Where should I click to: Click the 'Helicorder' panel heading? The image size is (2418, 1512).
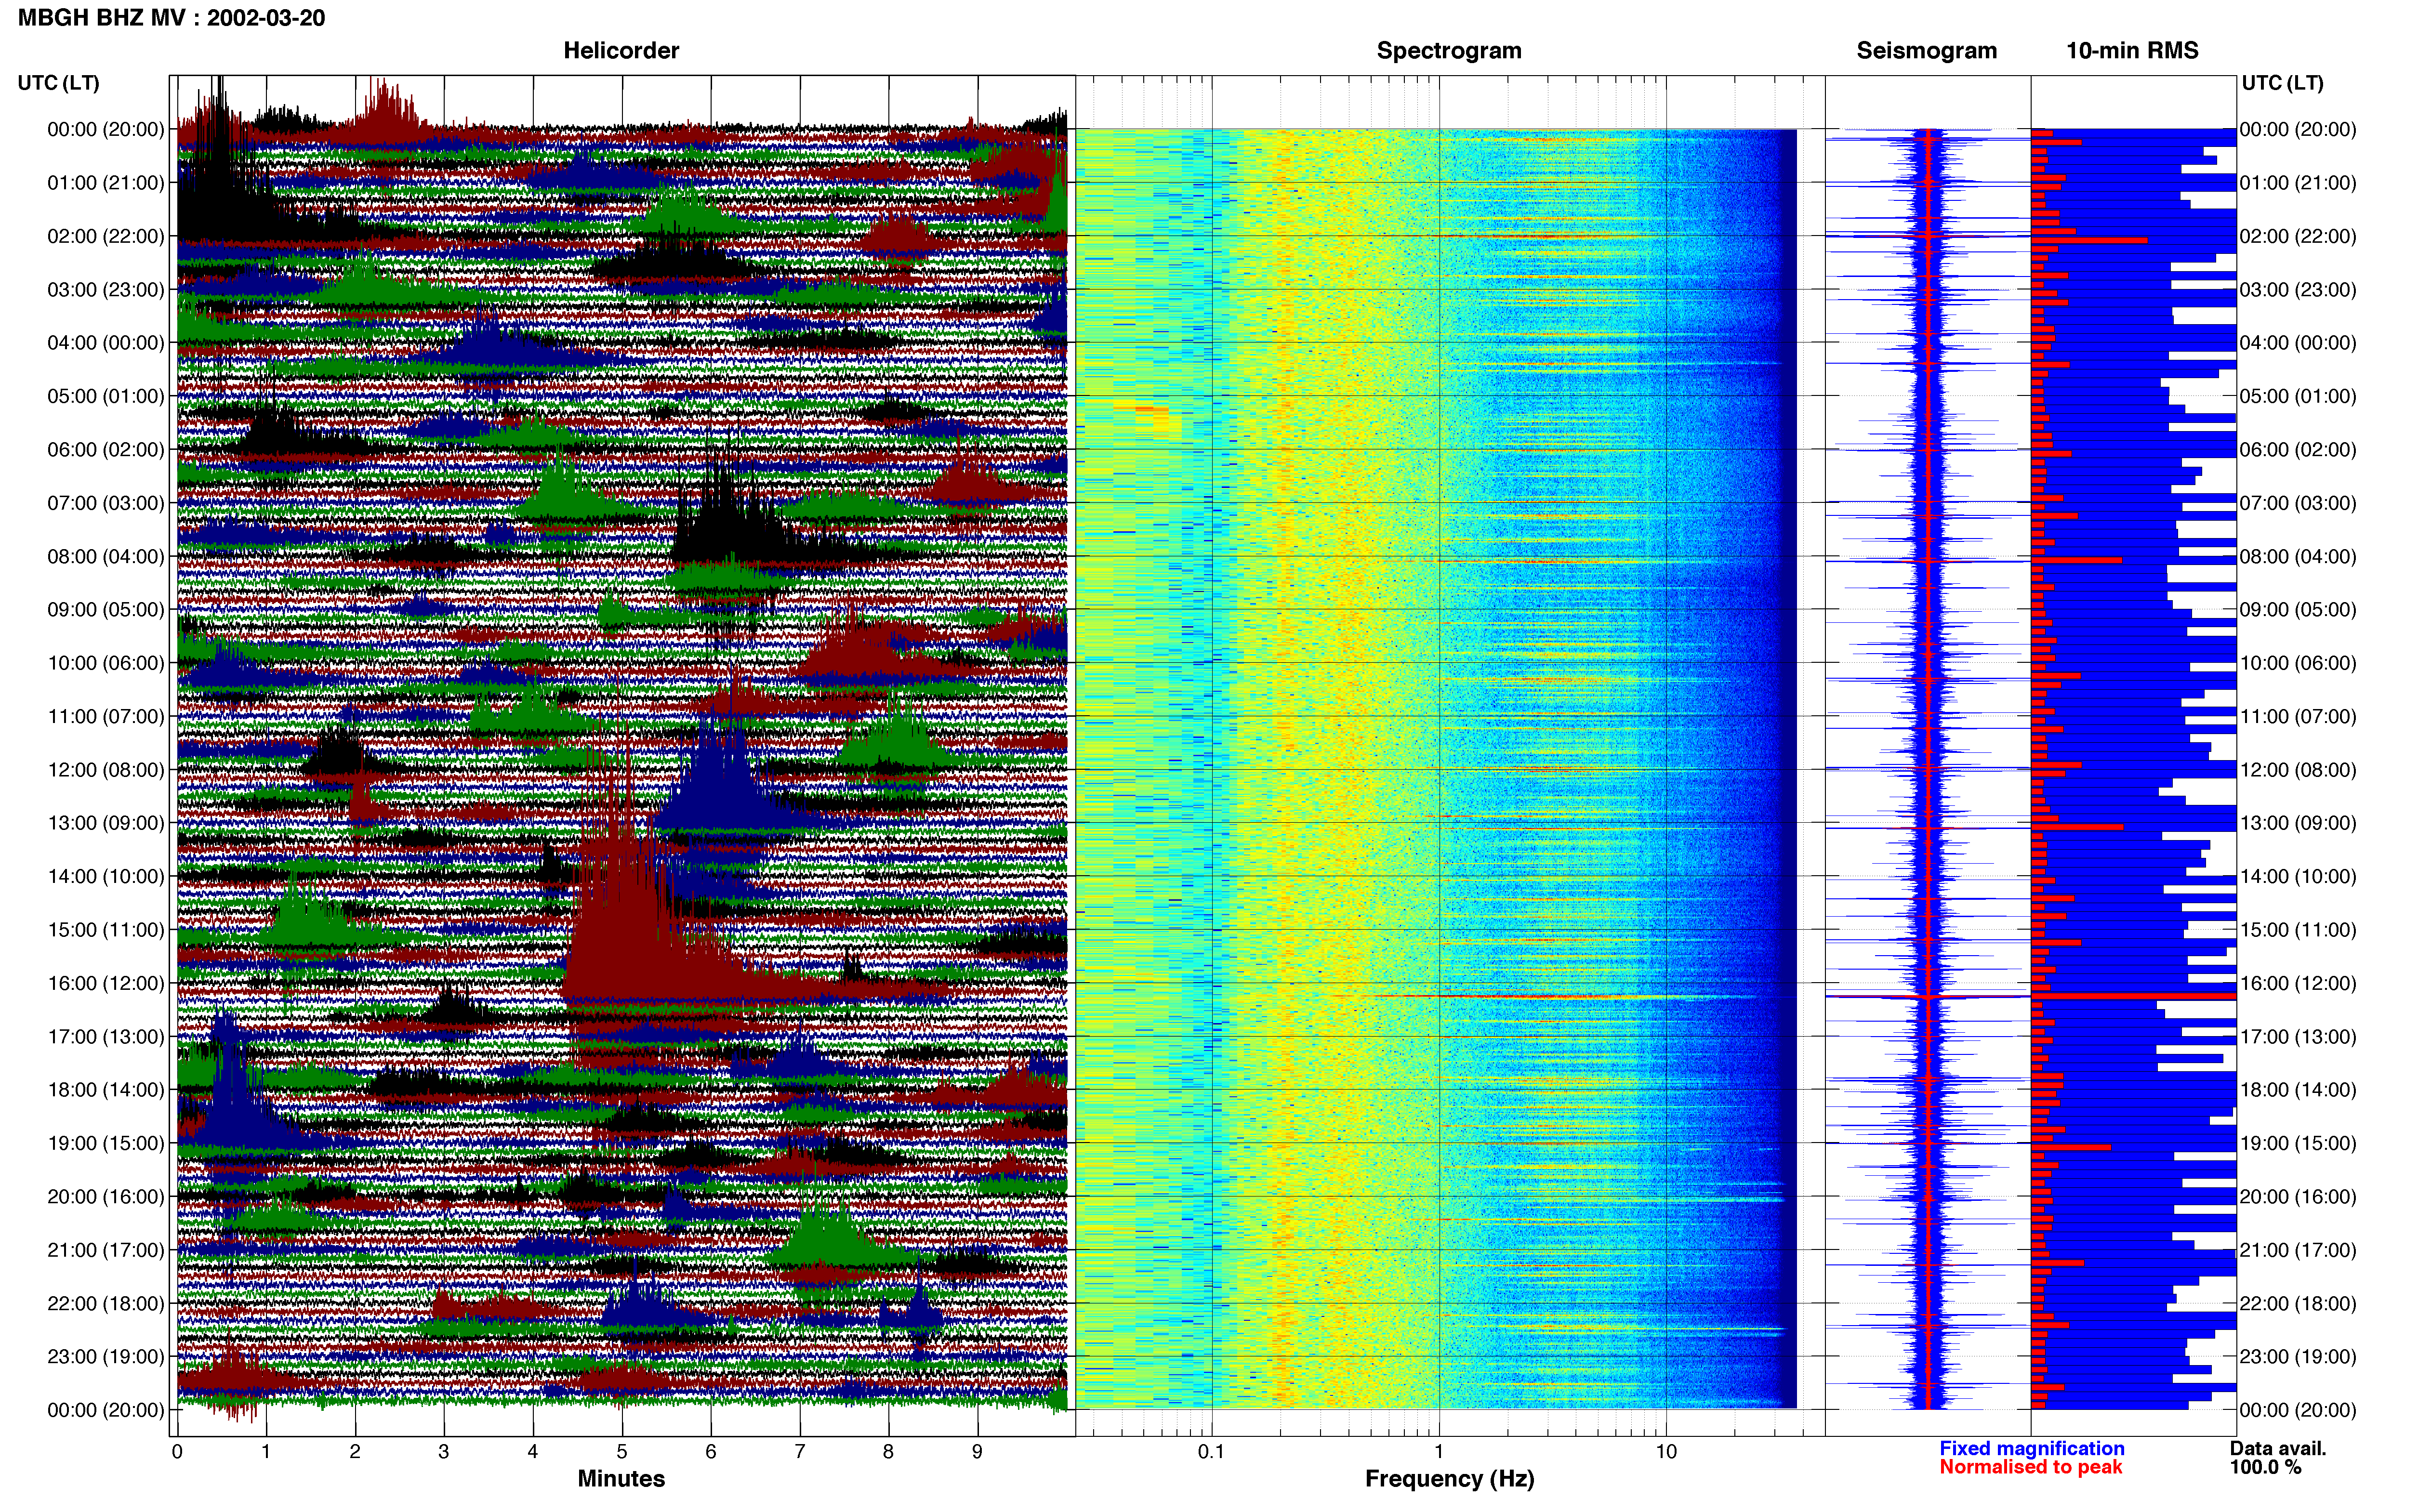coord(621,50)
